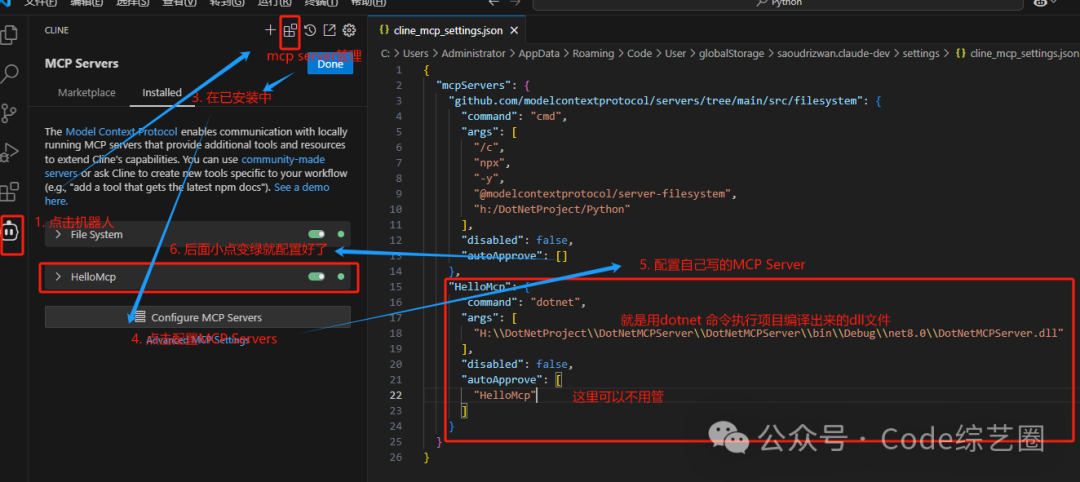1080x482 pixels.
Task: Open the 终端(T) Terminal menu
Action: pyautogui.click(x=322, y=3)
